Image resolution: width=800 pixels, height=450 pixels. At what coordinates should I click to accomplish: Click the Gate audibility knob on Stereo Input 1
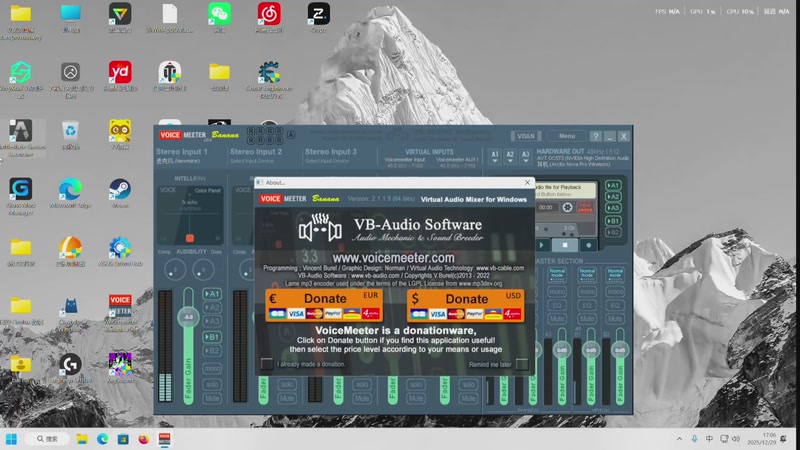point(203,270)
